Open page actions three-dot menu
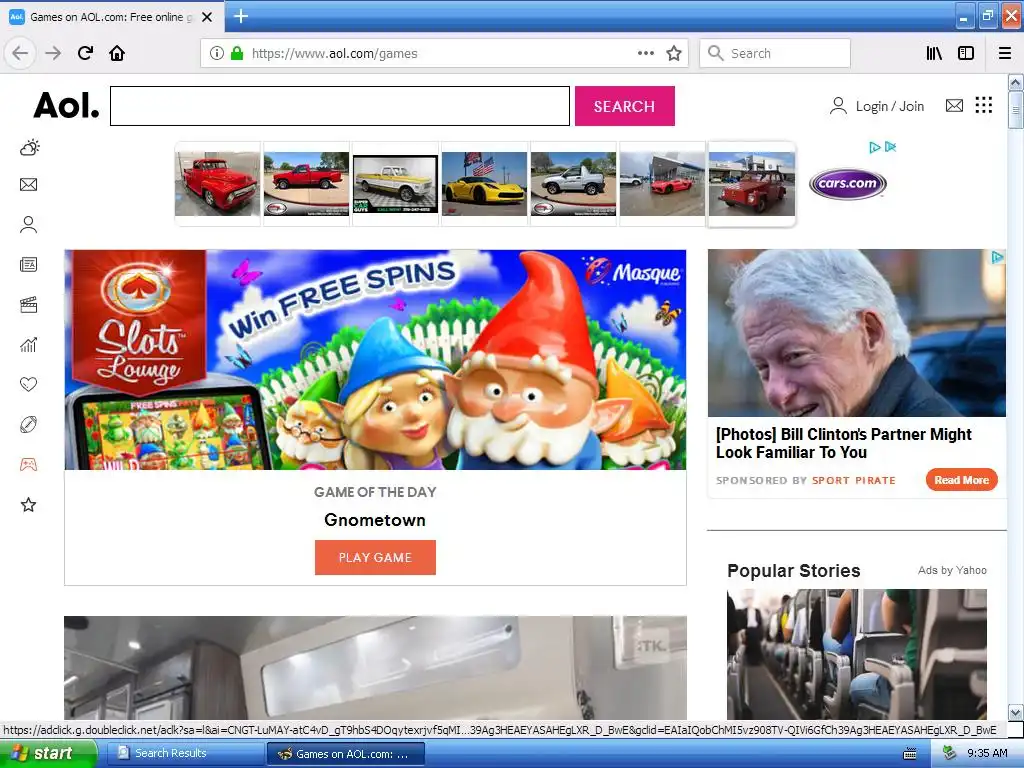This screenshot has width=1024, height=768. click(x=645, y=53)
